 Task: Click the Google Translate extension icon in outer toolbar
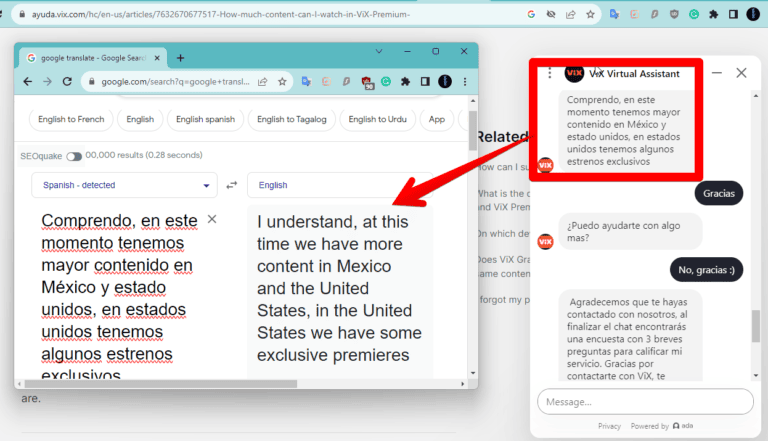coord(613,15)
